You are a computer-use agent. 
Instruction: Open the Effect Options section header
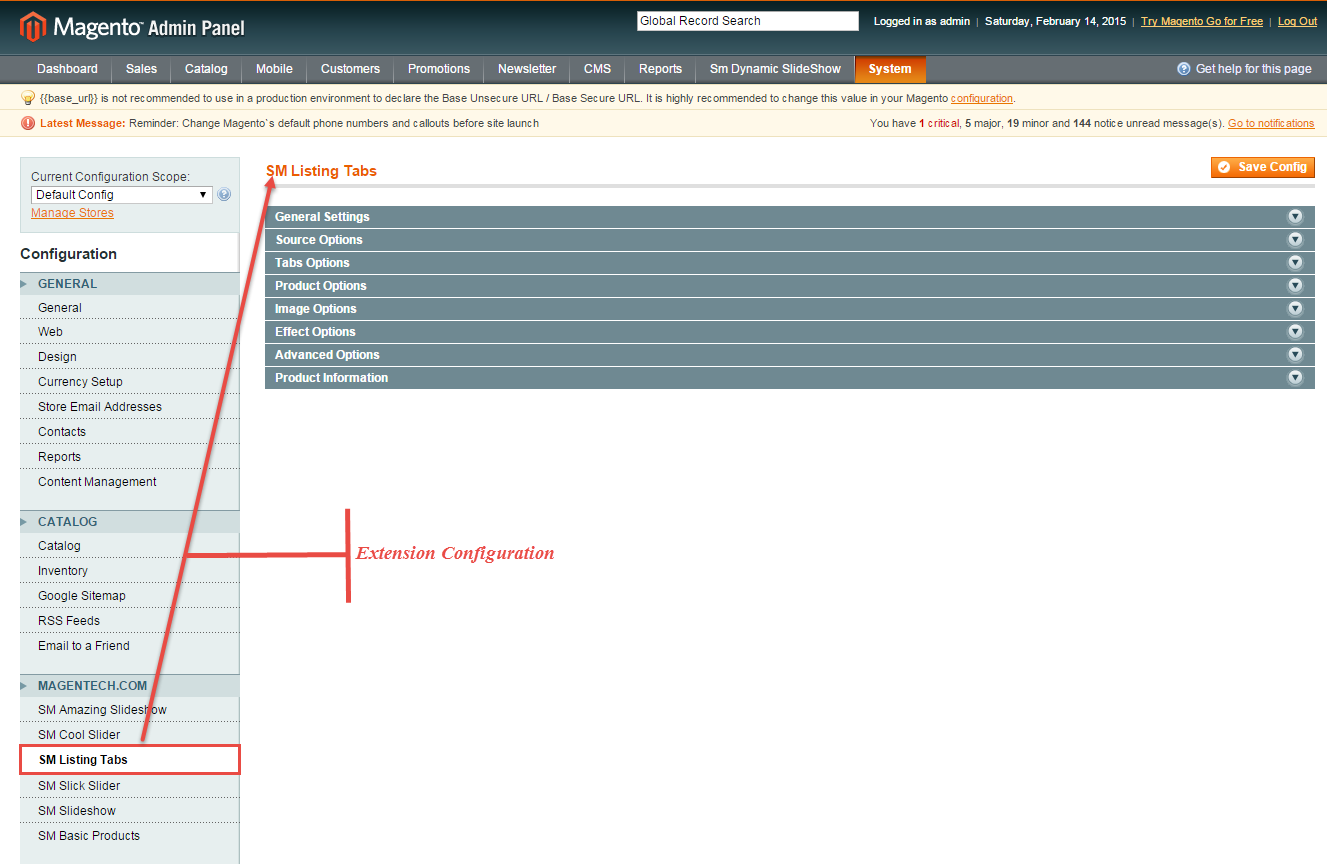tap(789, 332)
